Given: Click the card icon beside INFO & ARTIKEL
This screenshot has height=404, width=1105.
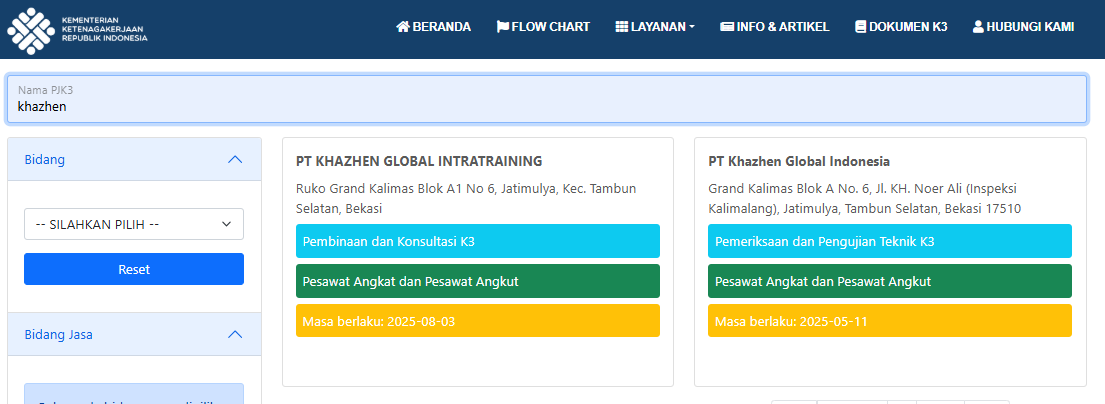Looking at the screenshot, I should (x=727, y=27).
